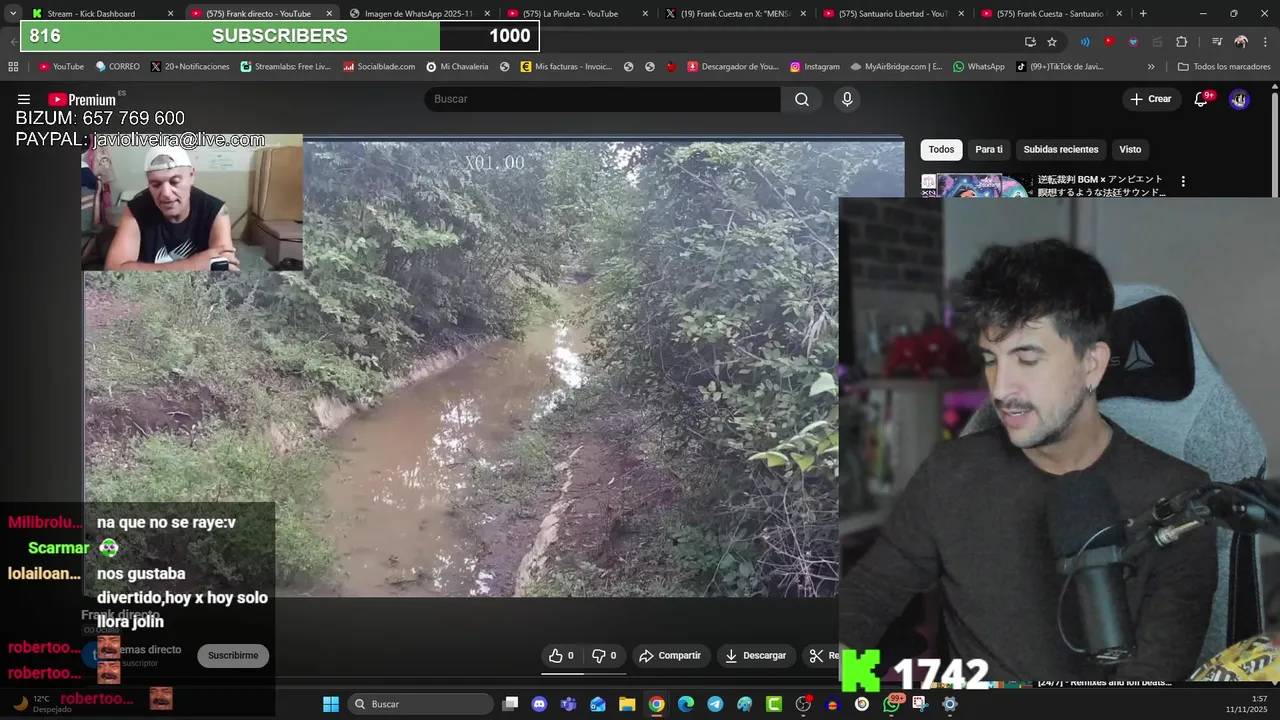Select the Todos filter chip
Viewport: 1280px width, 720px height.
pos(941,150)
